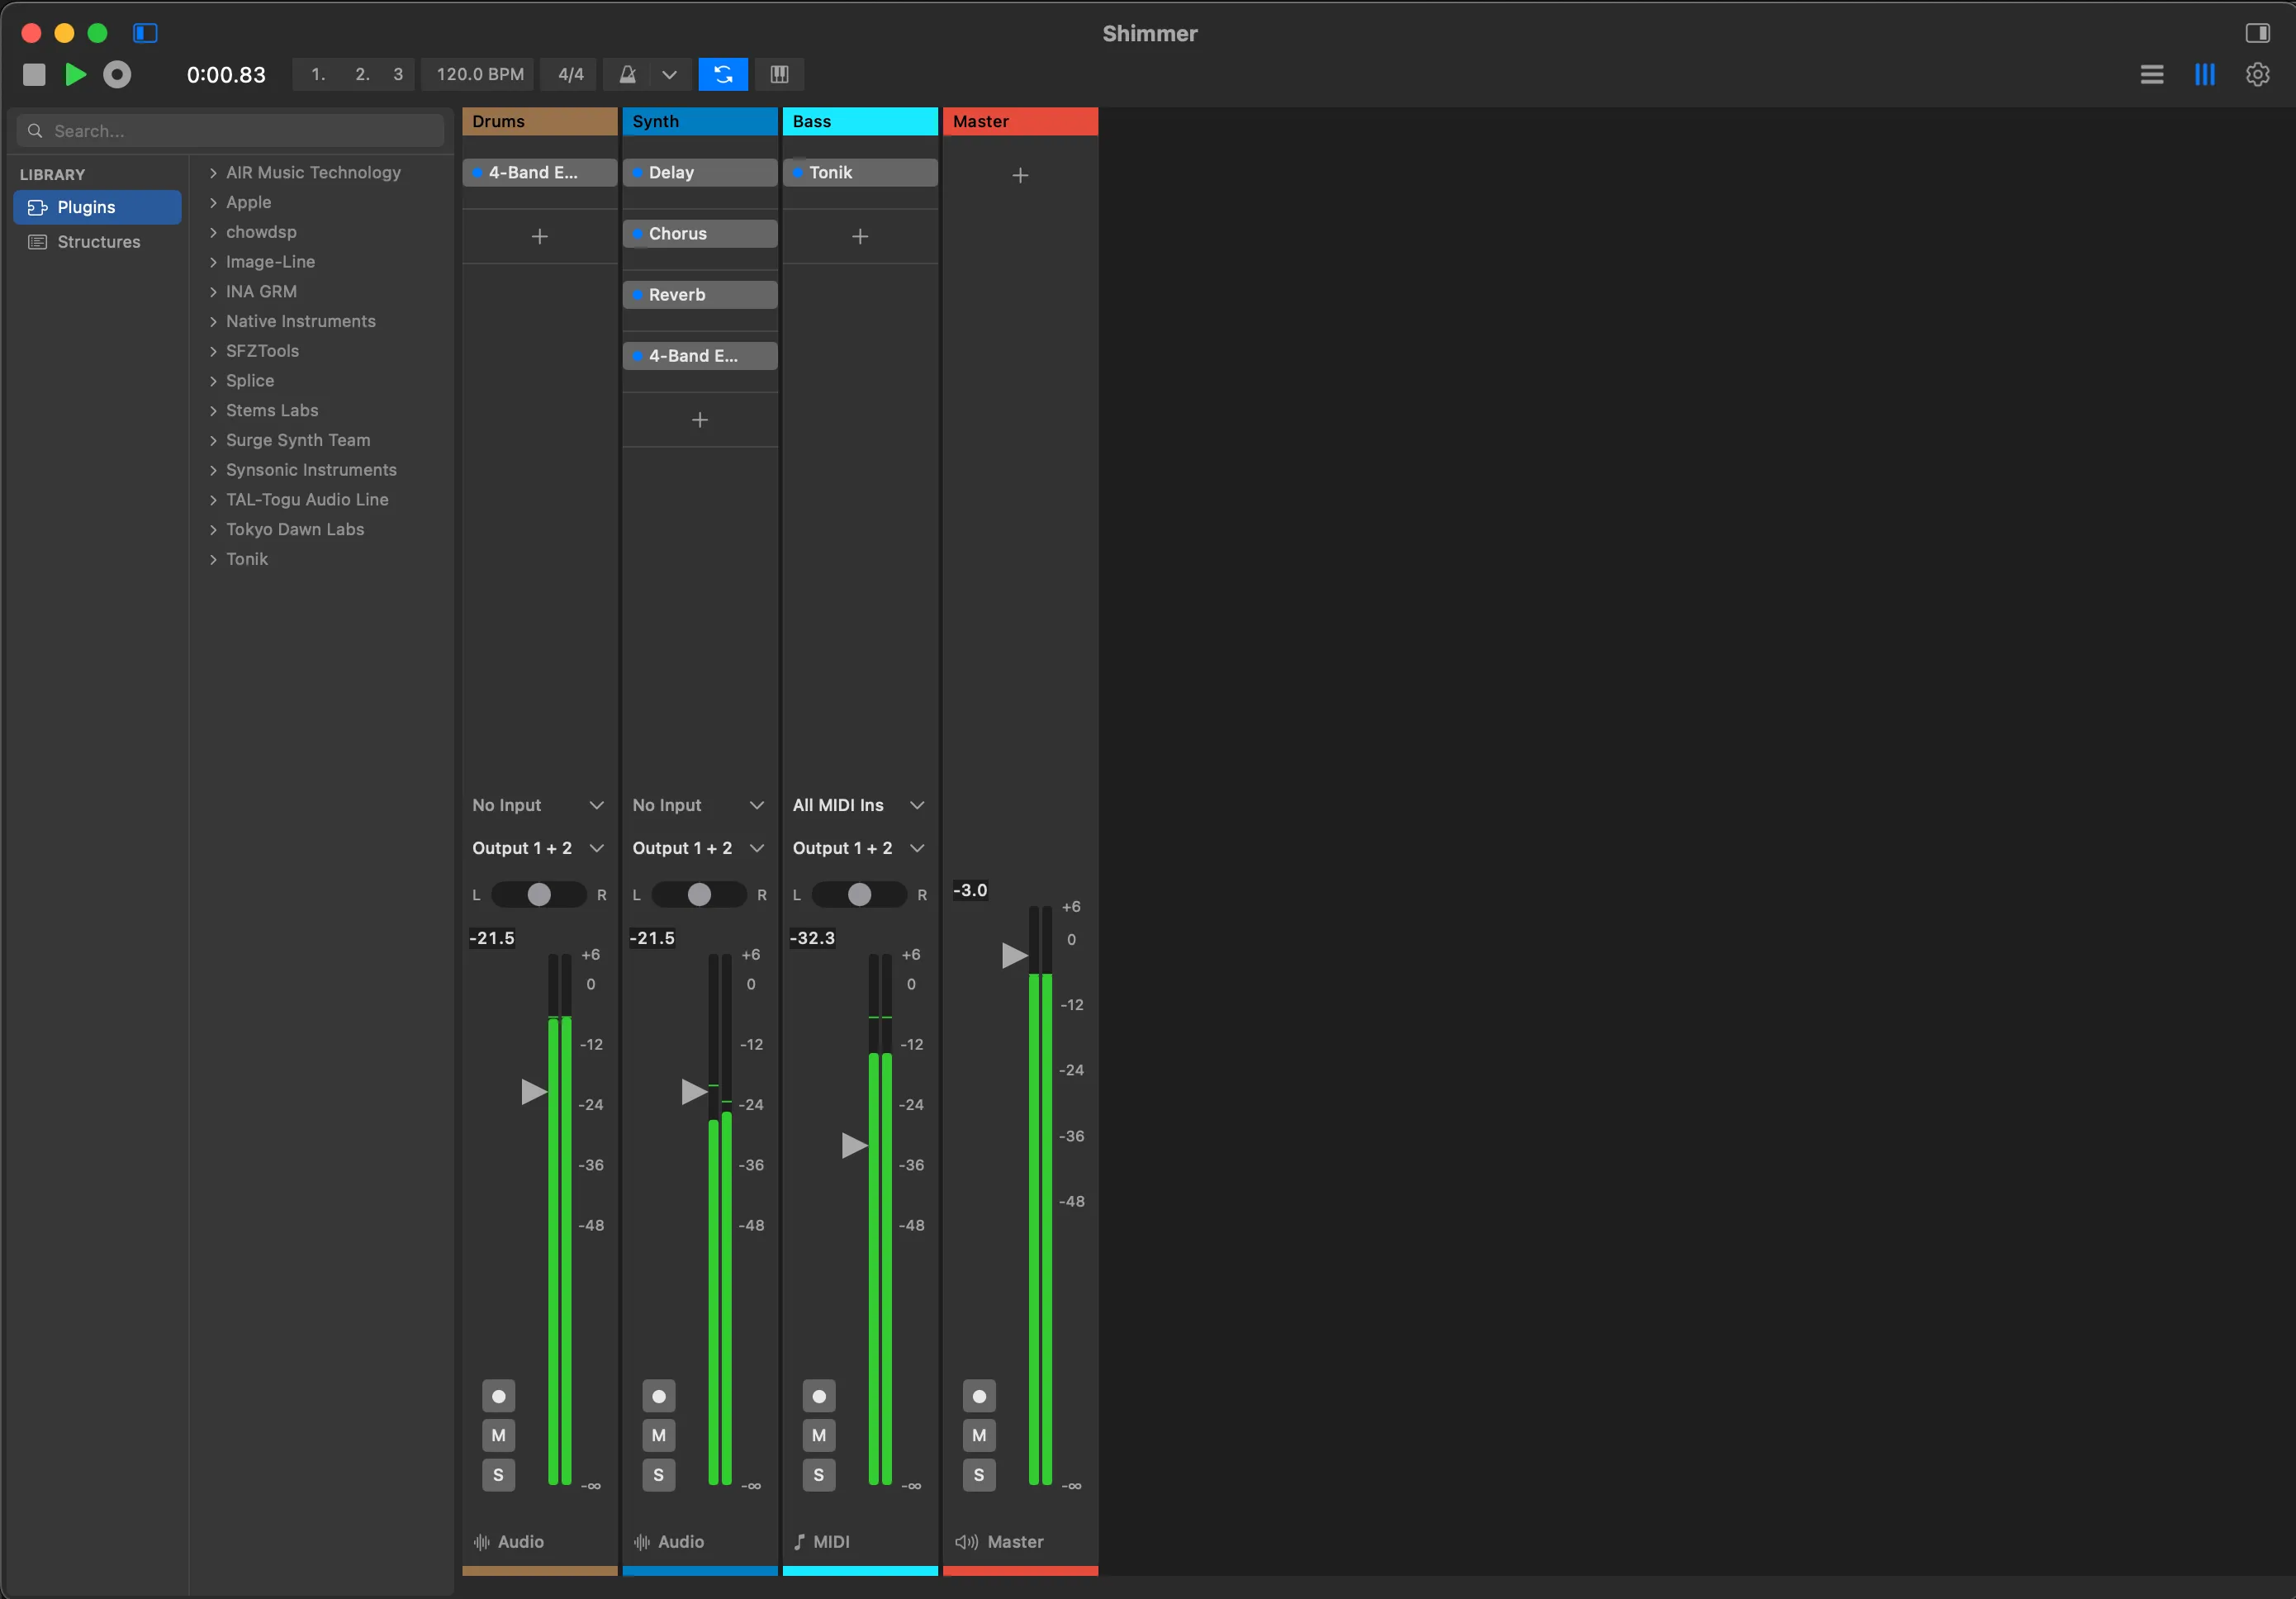The image size is (2296, 1599).
Task: Select Plugins in the library sidebar
Action: 97,207
